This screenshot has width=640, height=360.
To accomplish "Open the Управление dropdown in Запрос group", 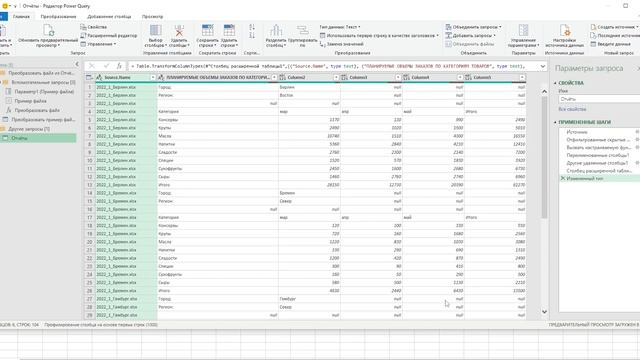I will pos(98,44).
